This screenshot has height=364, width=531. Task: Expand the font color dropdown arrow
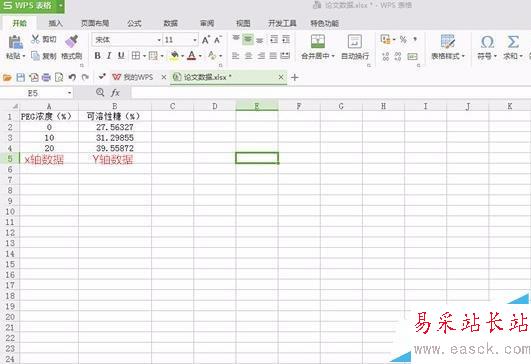(200, 56)
